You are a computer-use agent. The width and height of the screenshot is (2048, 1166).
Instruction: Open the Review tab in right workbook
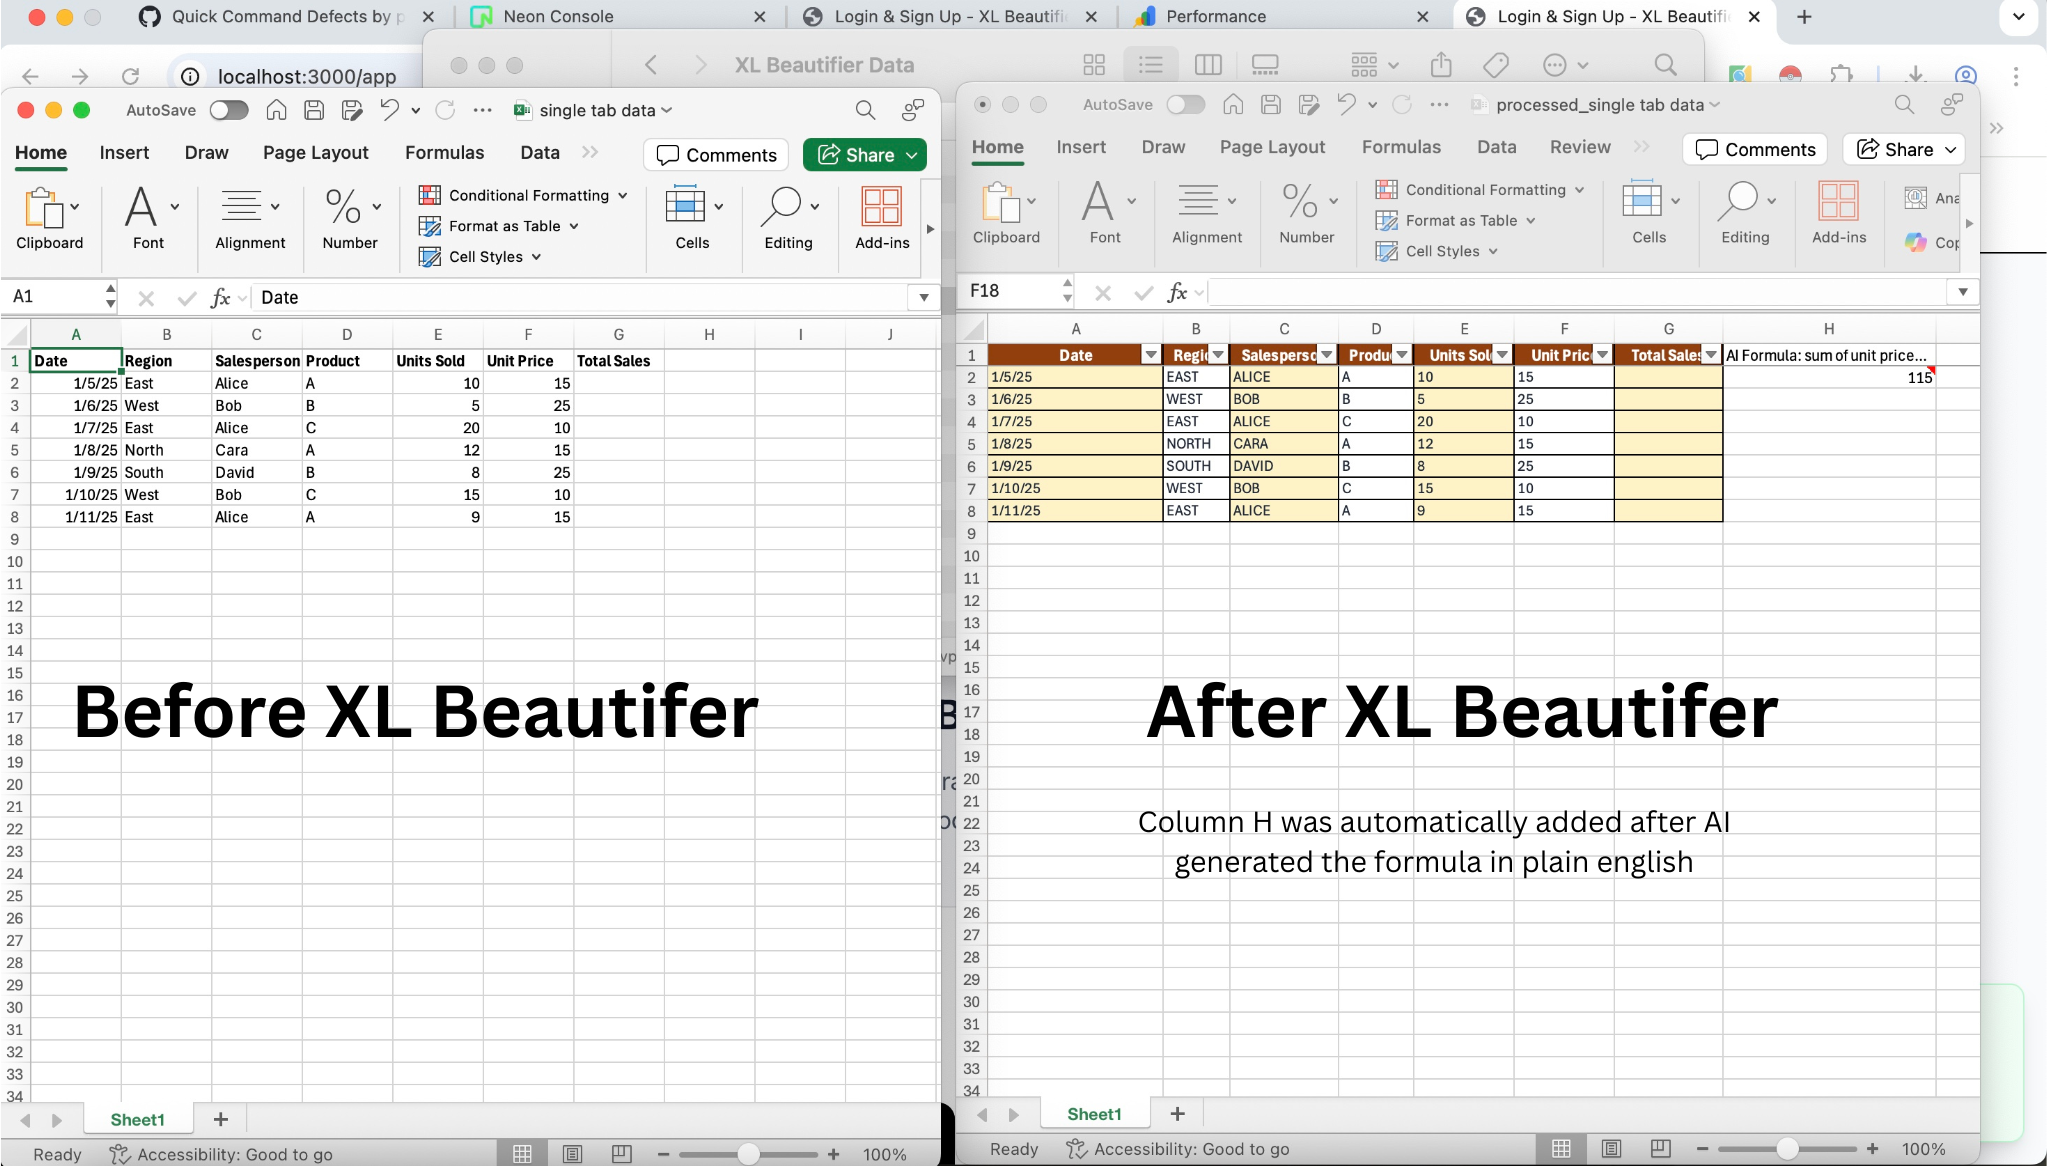point(1578,147)
